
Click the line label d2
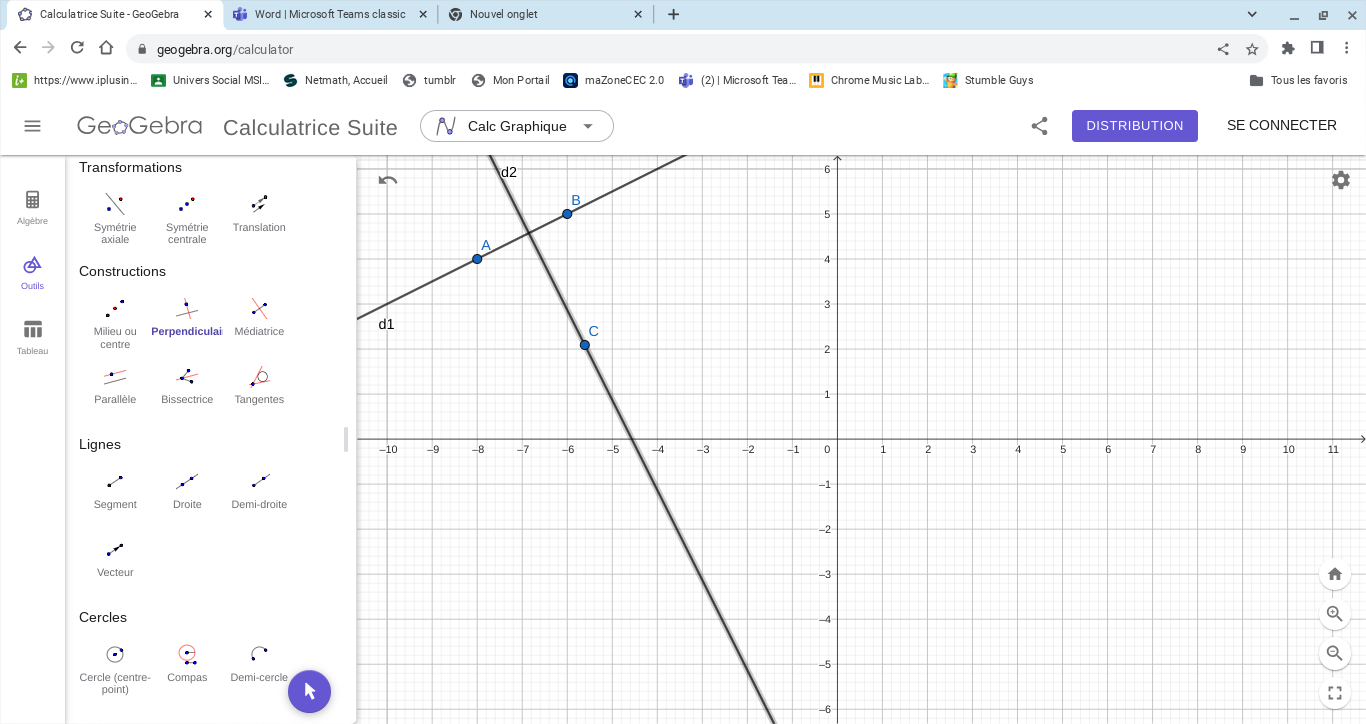tap(509, 172)
